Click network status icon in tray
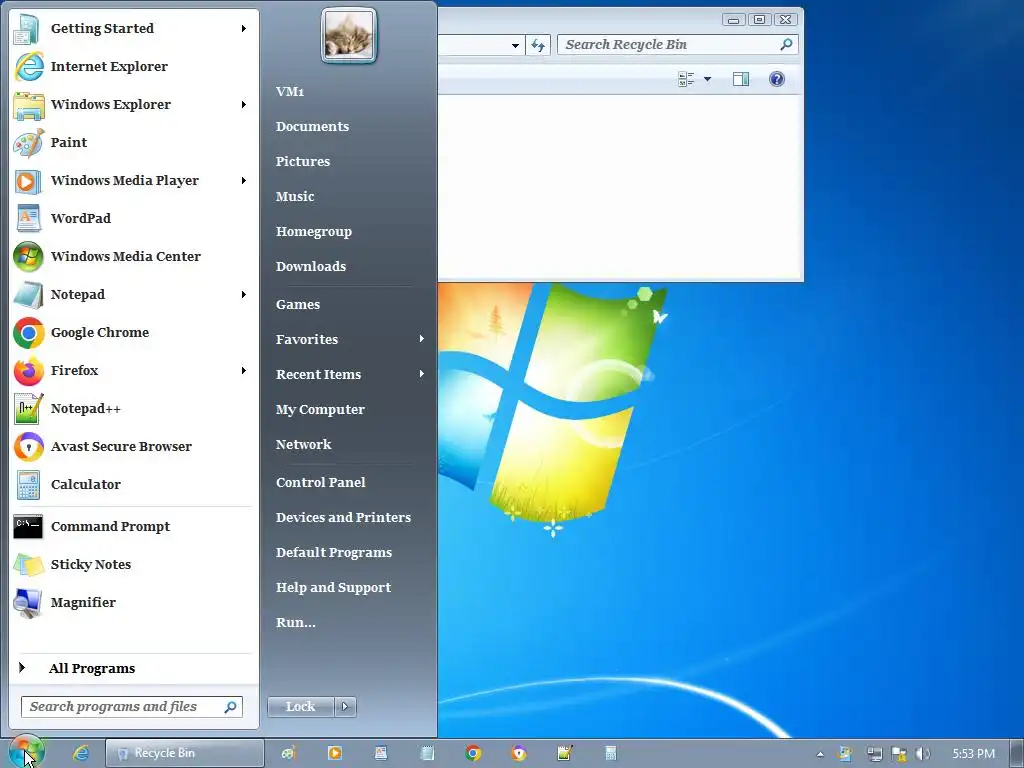Viewport: 1024px width, 768px height. pyautogui.click(x=874, y=754)
